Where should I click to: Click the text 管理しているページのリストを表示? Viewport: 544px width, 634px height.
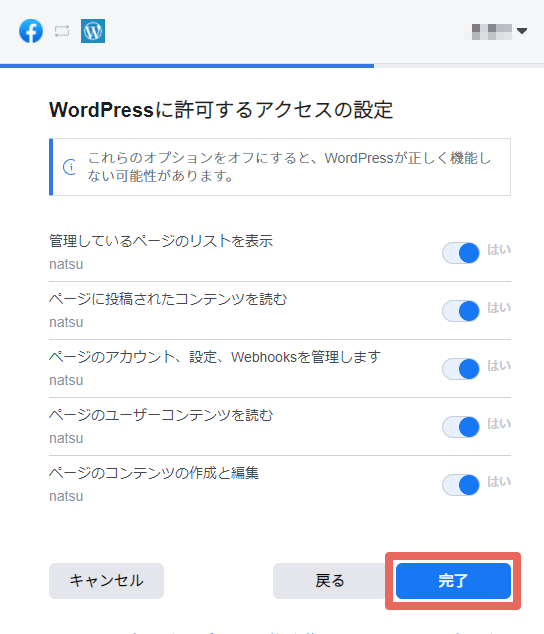pyautogui.click(x=161, y=241)
